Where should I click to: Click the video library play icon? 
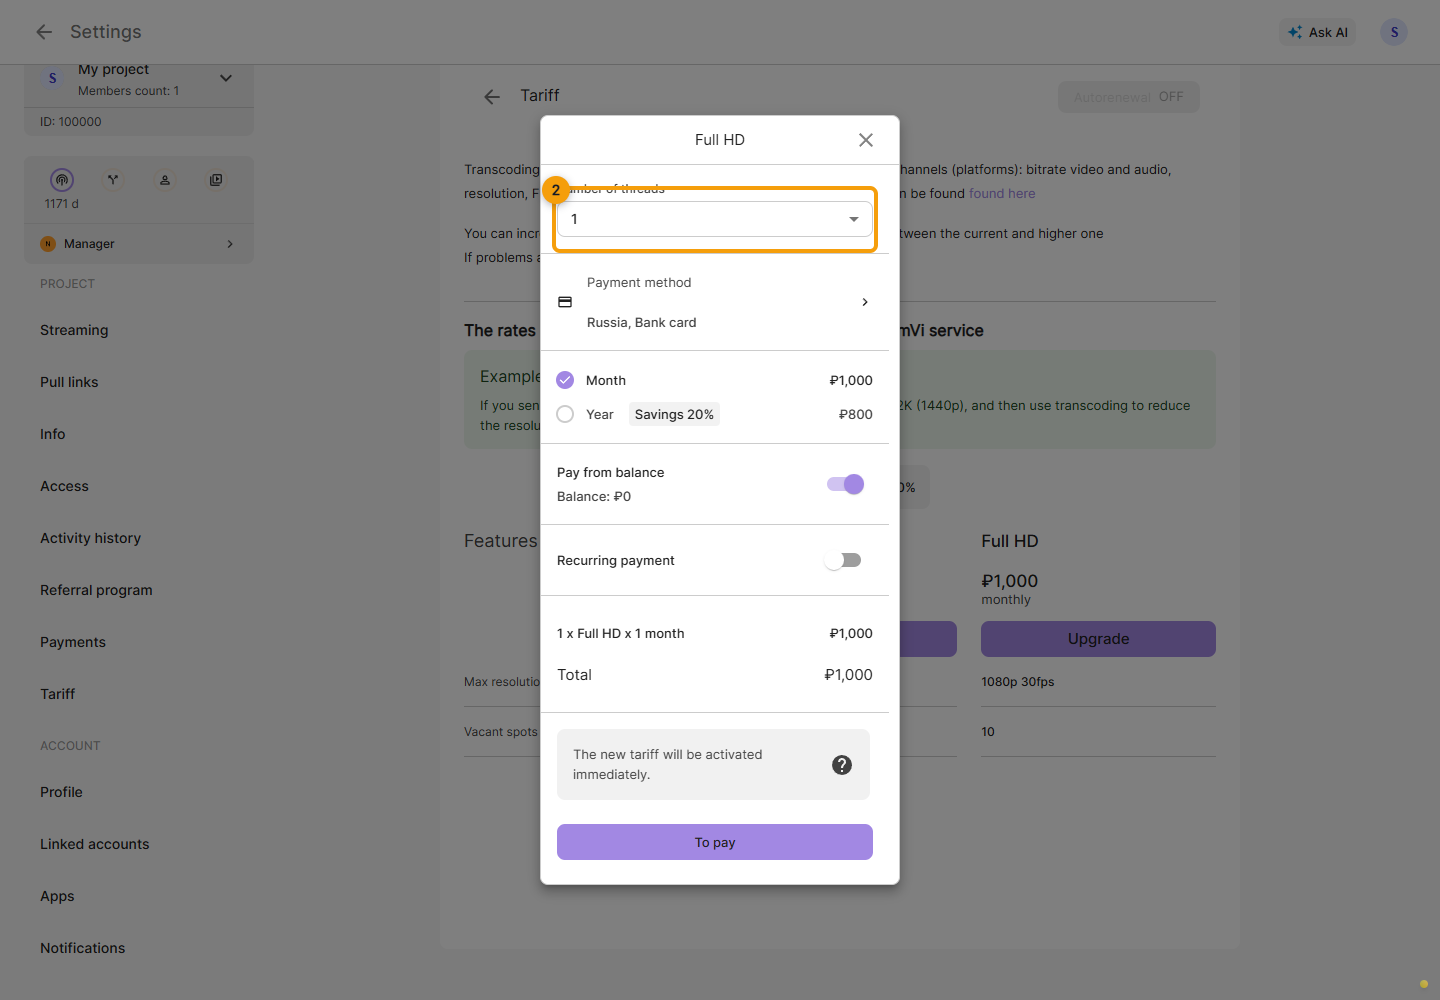point(216,180)
